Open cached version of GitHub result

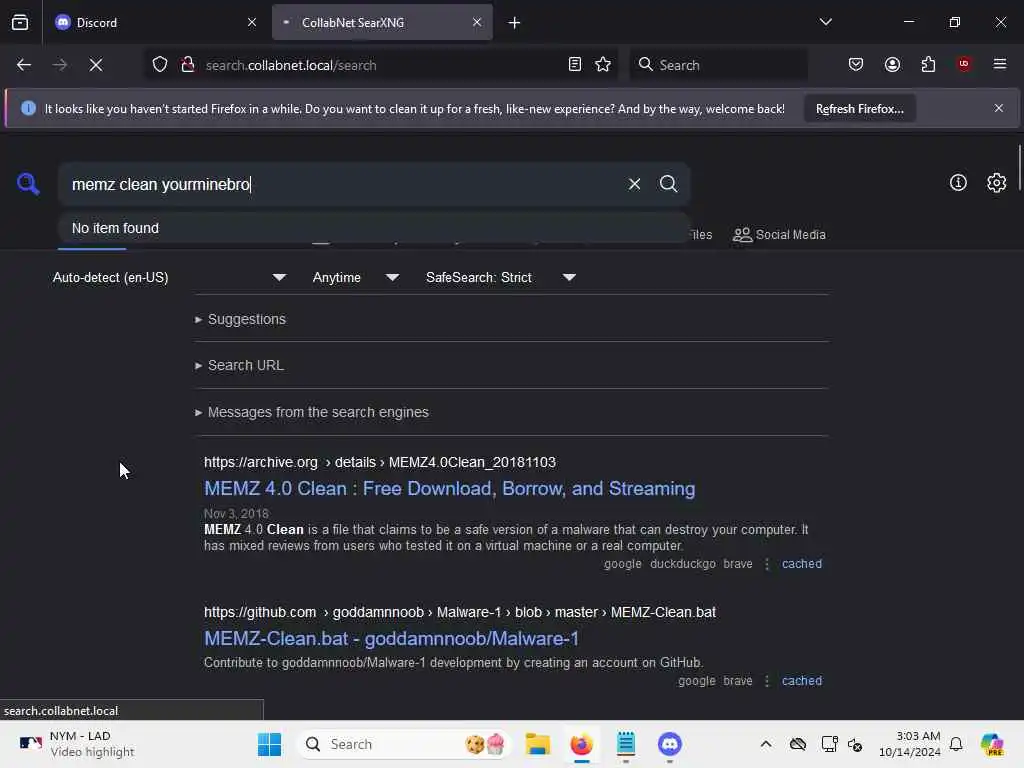pyautogui.click(x=801, y=680)
